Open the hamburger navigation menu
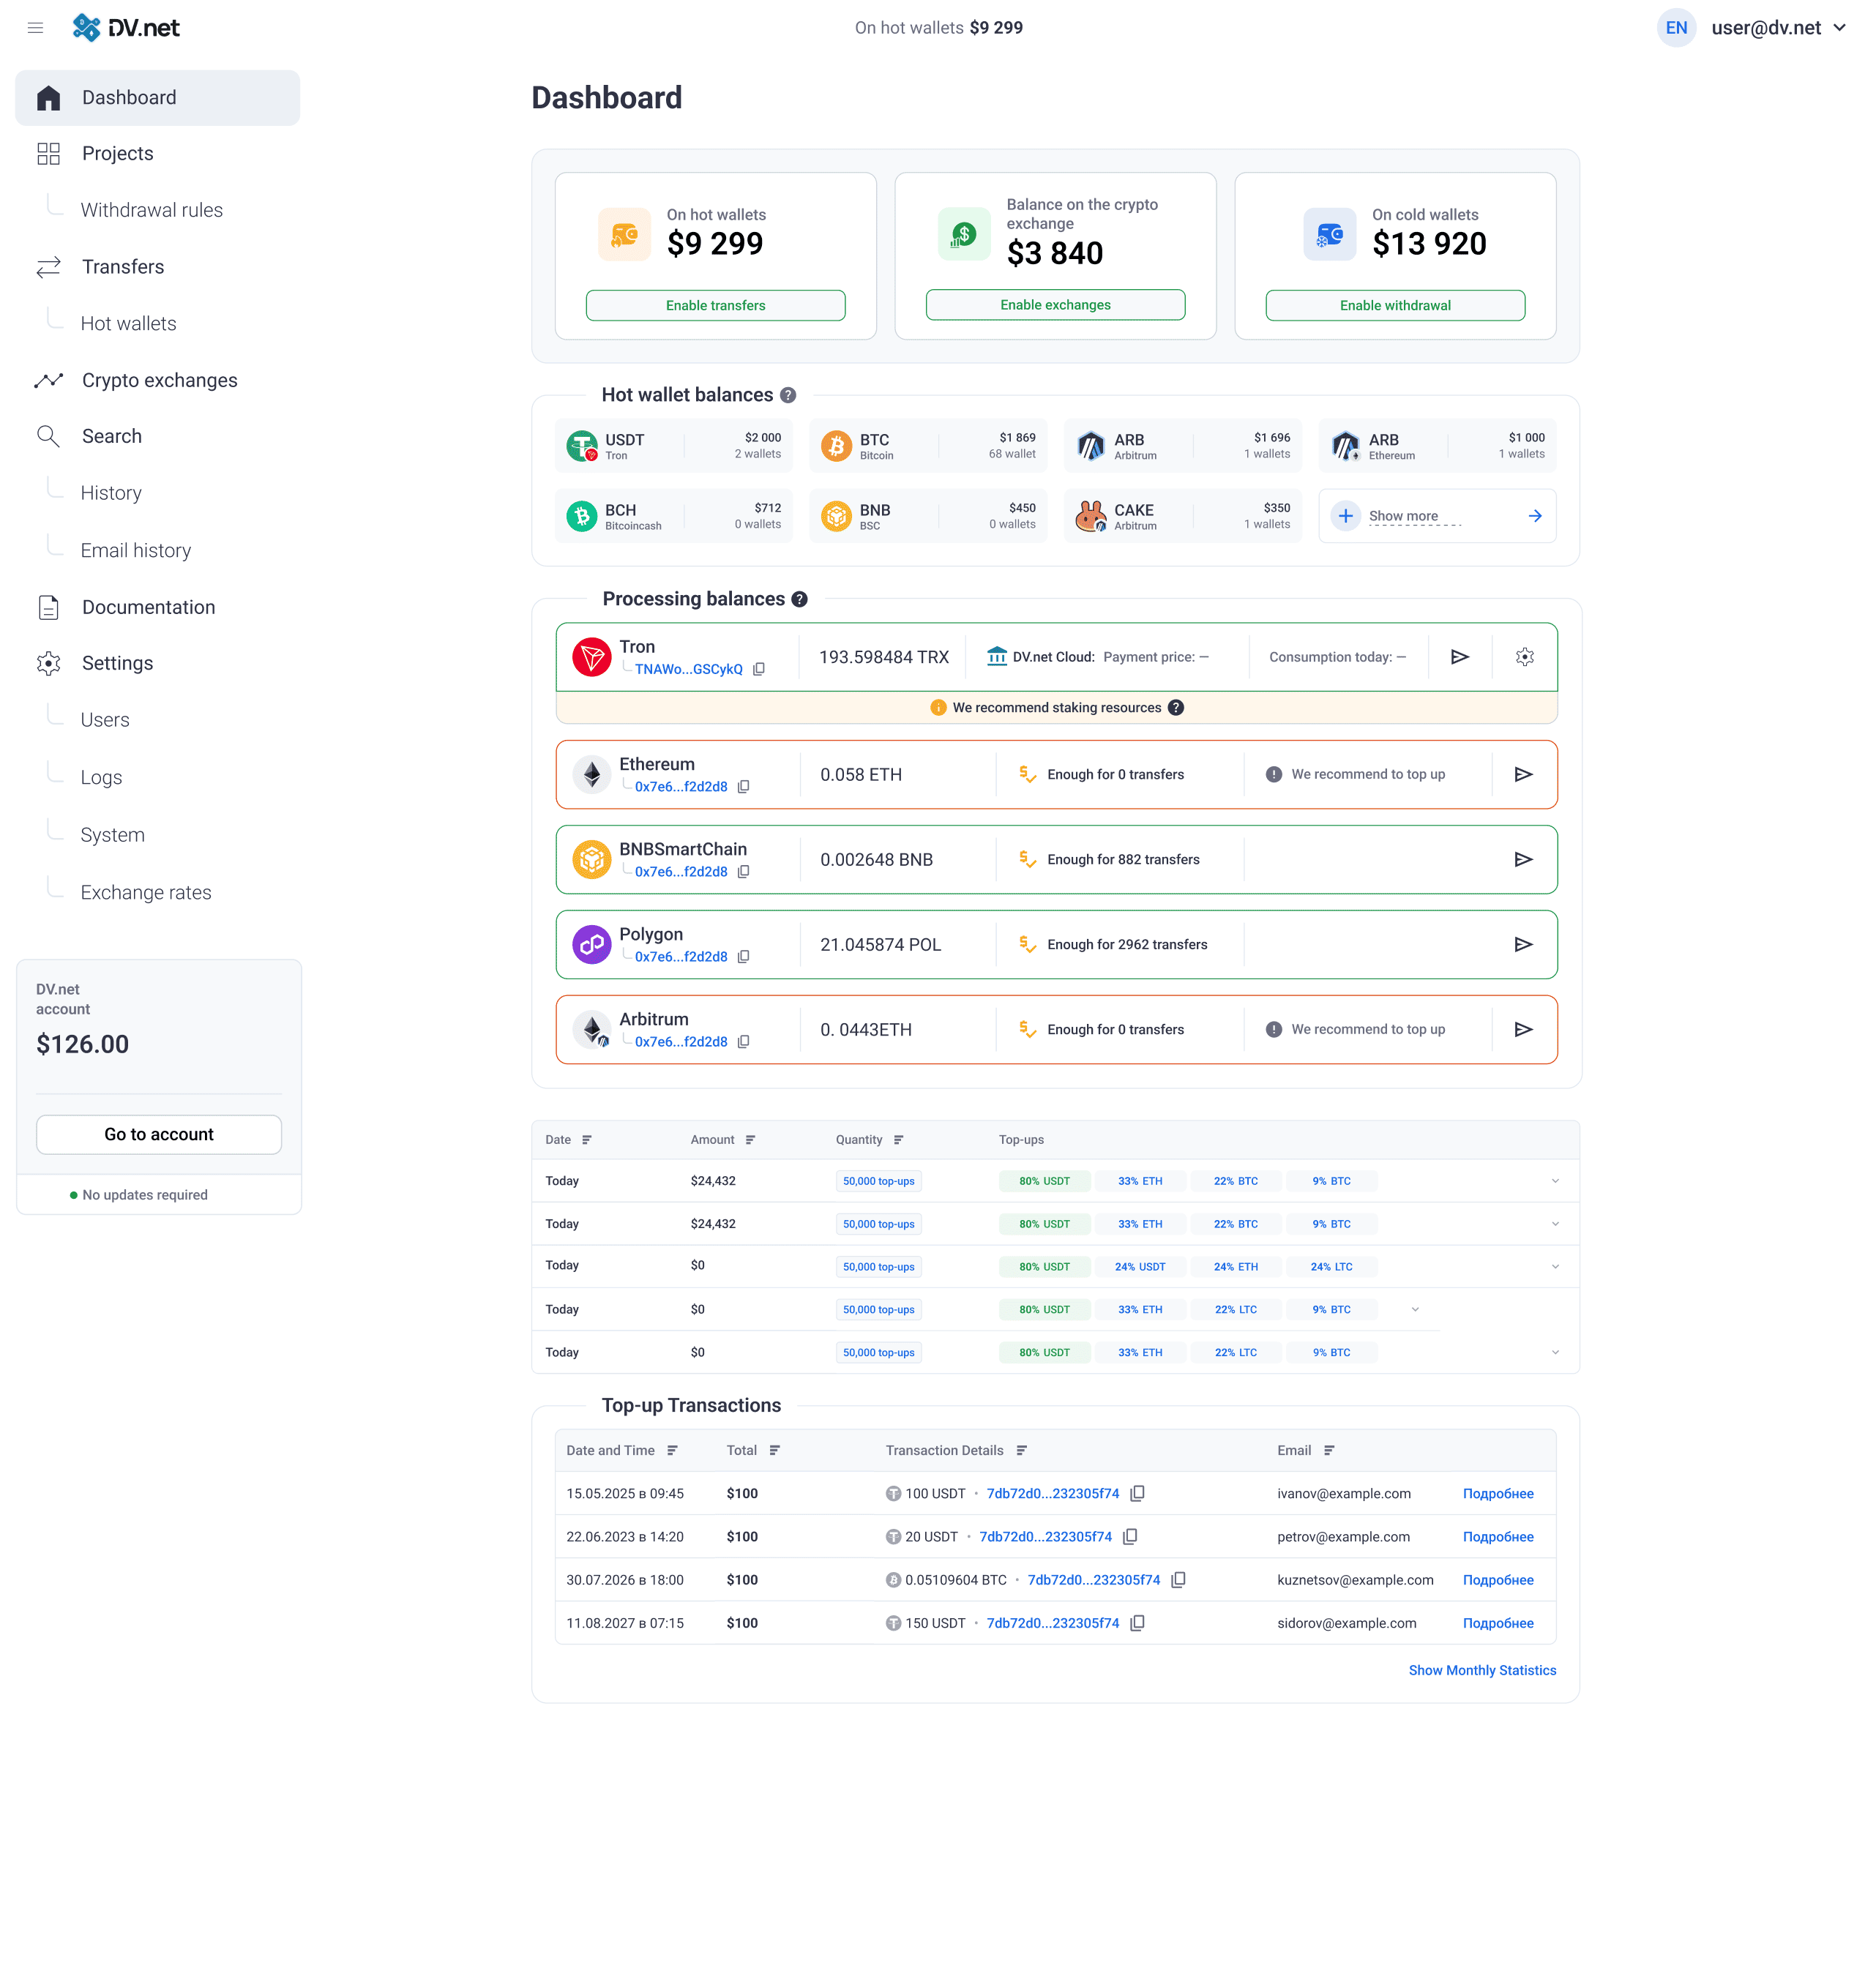1876x1979 pixels. [36, 28]
